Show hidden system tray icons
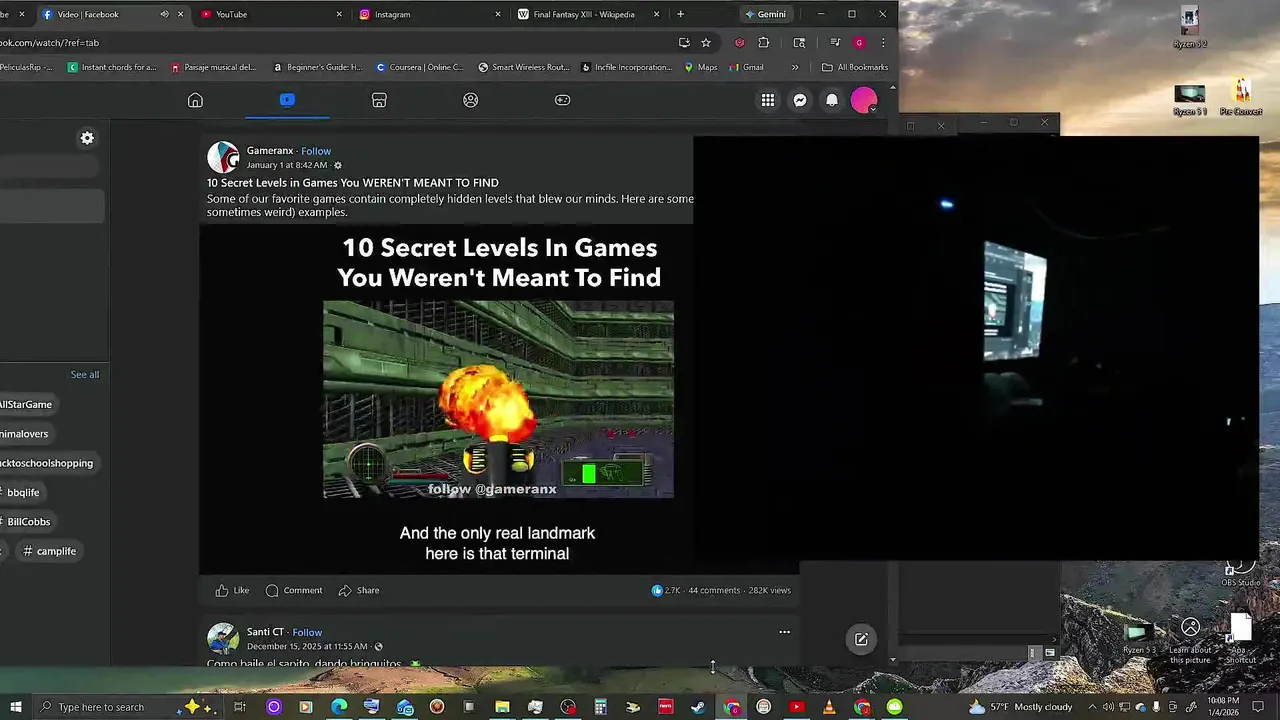This screenshot has width=1280, height=720. (x=1092, y=707)
